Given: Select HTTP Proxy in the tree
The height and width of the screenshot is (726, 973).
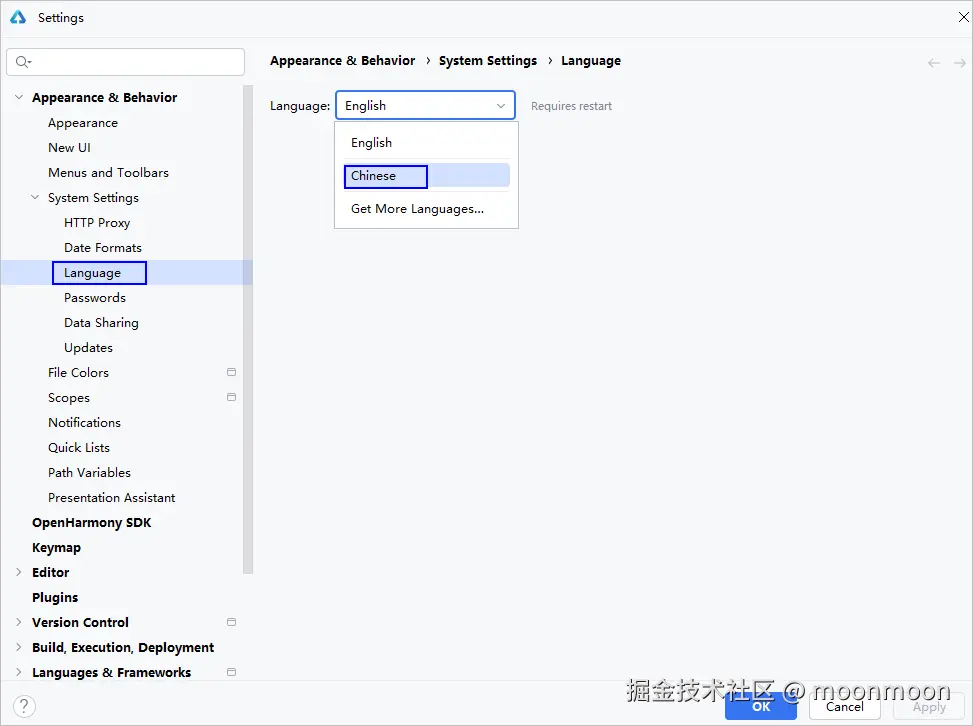Looking at the screenshot, I should click(97, 223).
